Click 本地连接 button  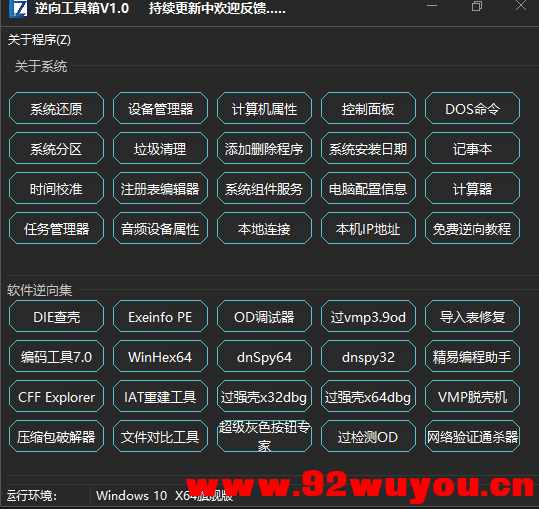pos(264,229)
